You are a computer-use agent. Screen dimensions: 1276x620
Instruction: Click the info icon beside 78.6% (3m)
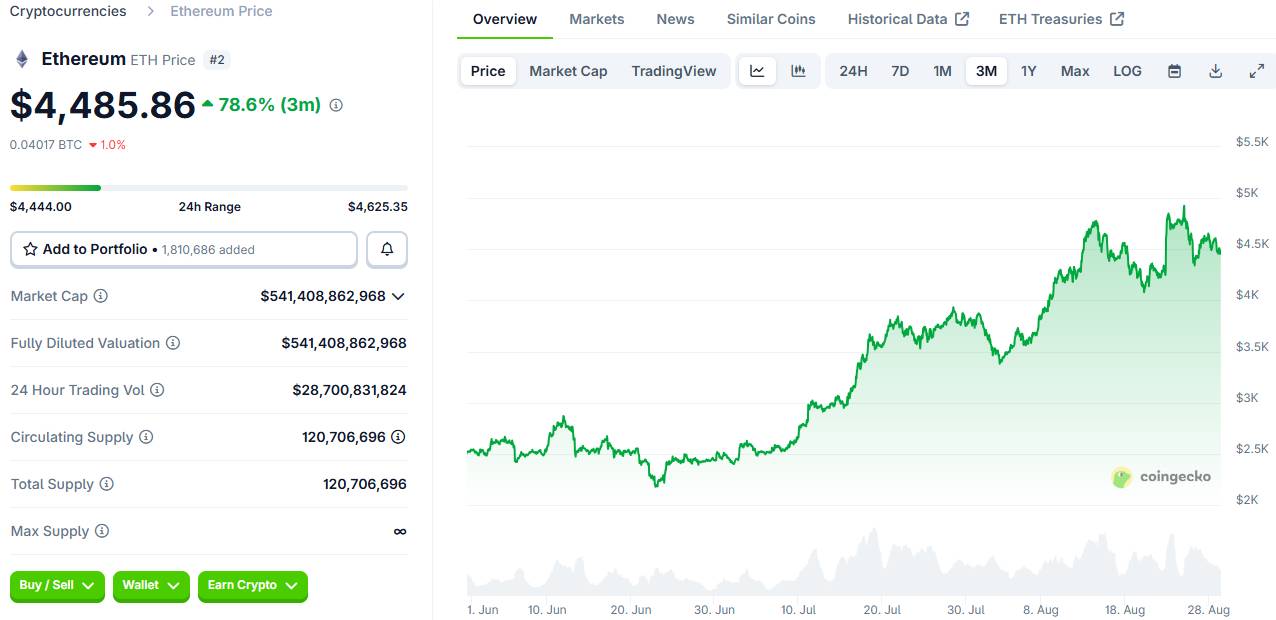pyautogui.click(x=336, y=105)
